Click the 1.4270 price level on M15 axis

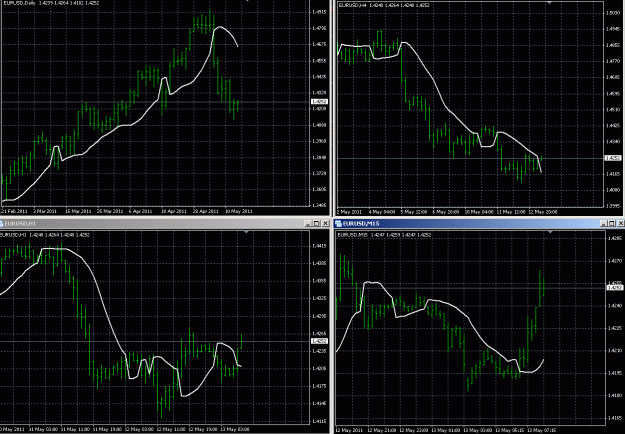click(614, 261)
